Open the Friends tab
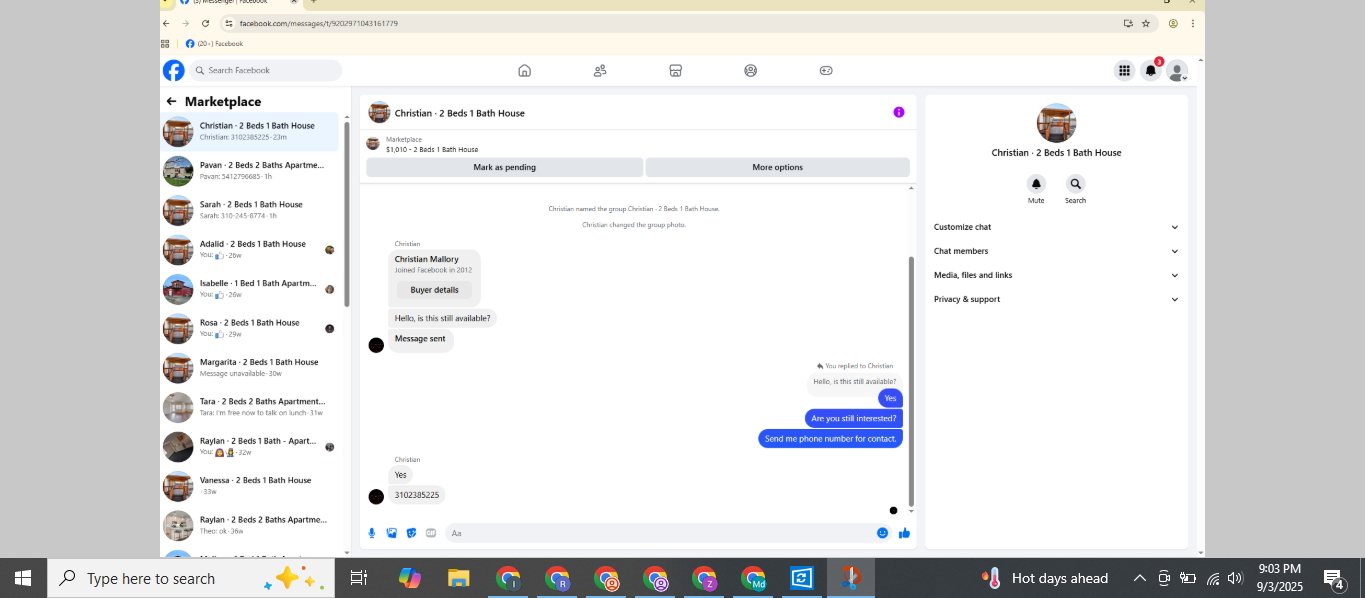Image resolution: width=1365 pixels, height=598 pixels. tap(600, 70)
